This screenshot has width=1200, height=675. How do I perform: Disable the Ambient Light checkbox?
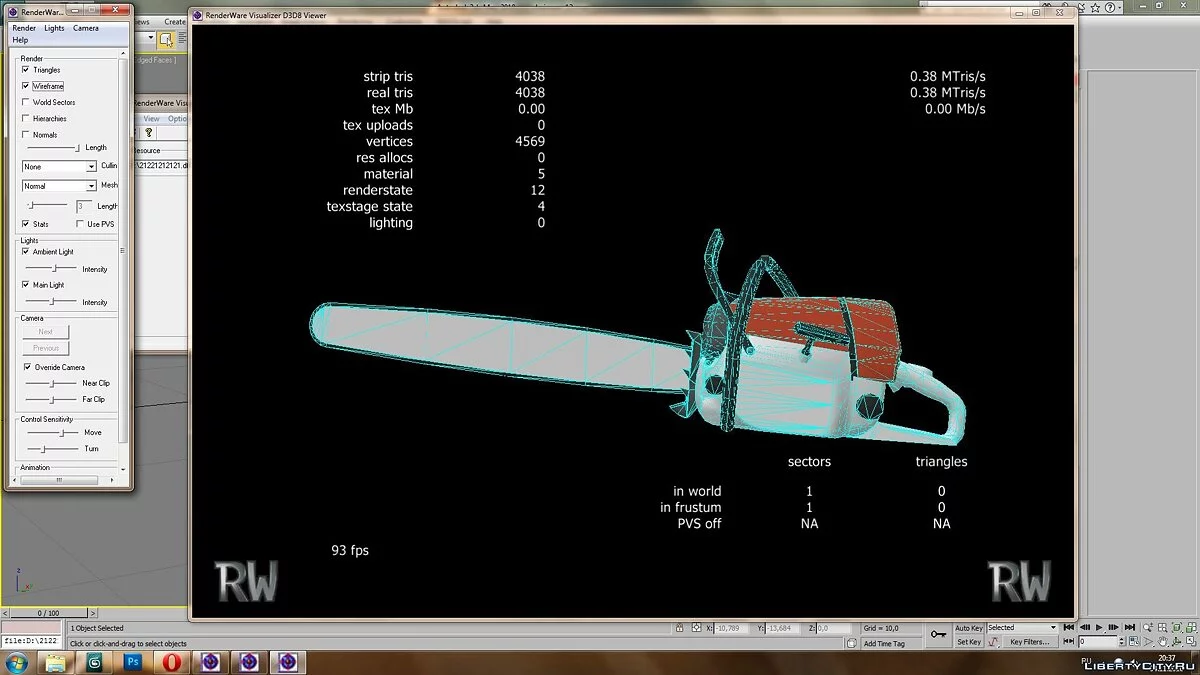coord(26,252)
